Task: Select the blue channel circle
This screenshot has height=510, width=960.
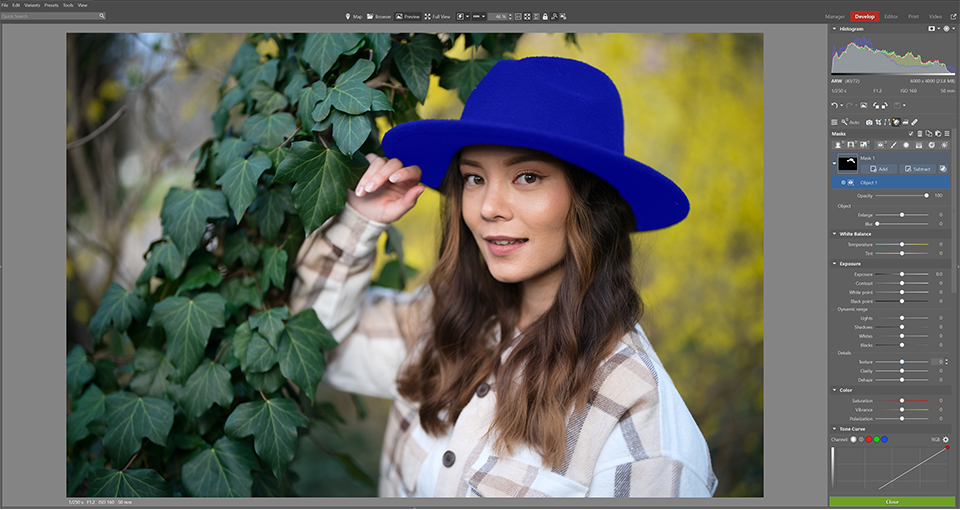Action: tap(884, 439)
